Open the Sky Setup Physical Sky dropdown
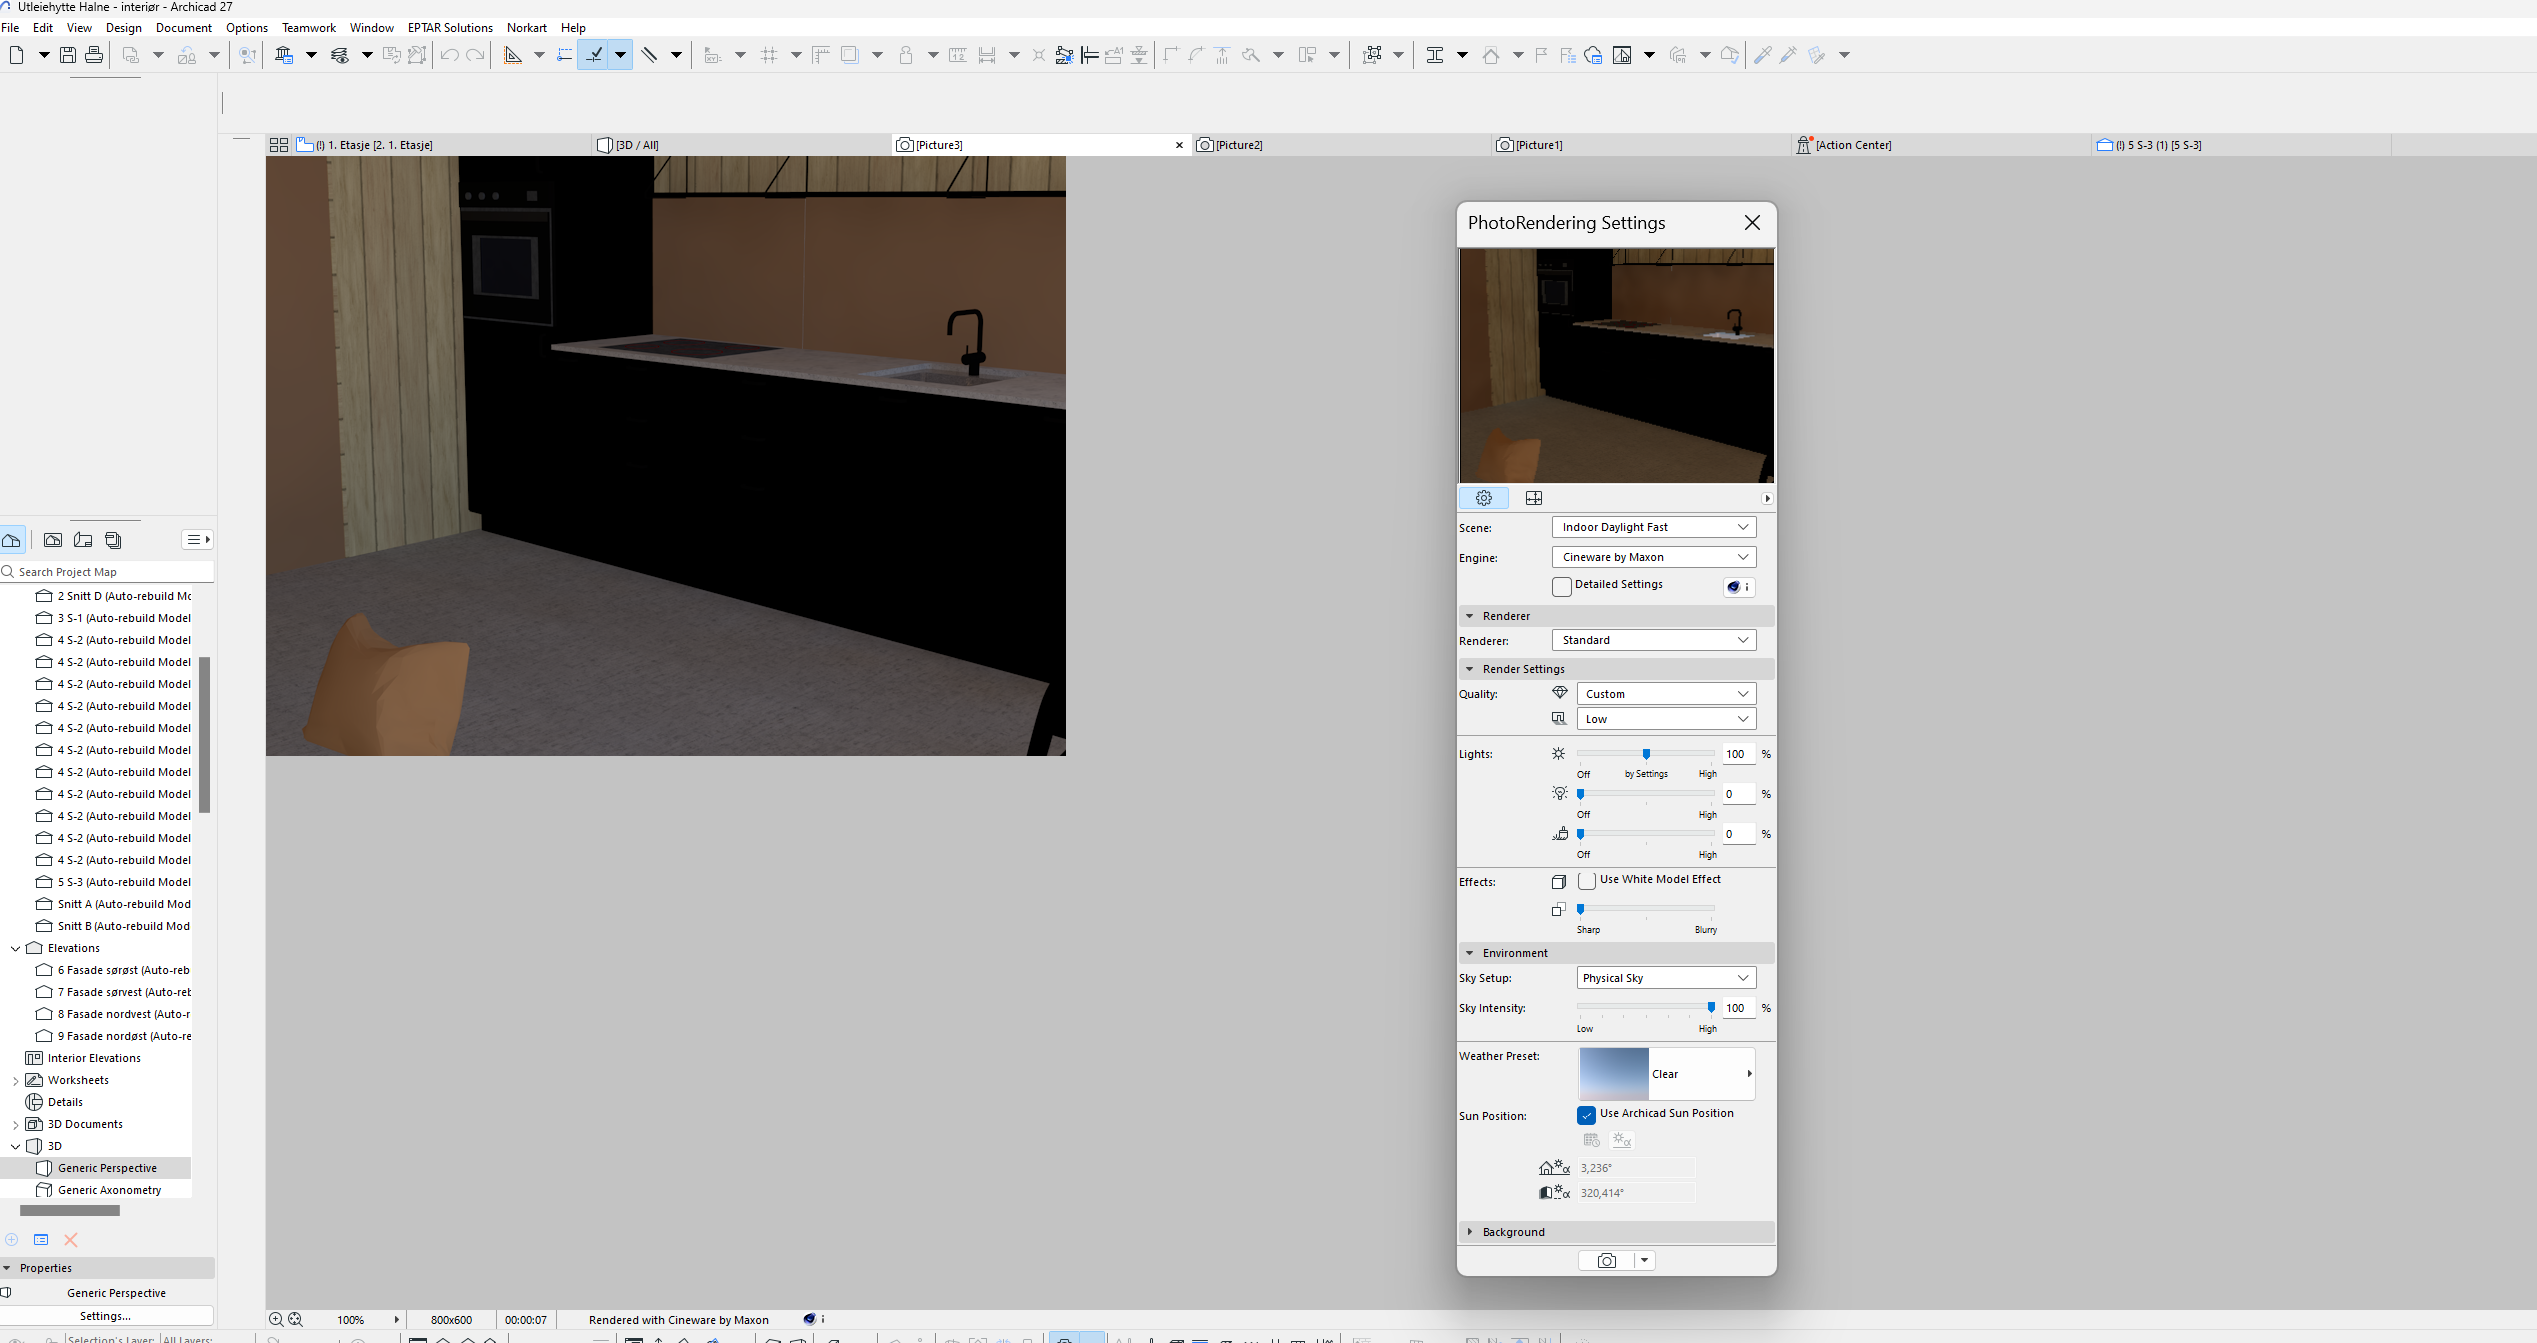The width and height of the screenshot is (2537, 1343). coord(1665,978)
